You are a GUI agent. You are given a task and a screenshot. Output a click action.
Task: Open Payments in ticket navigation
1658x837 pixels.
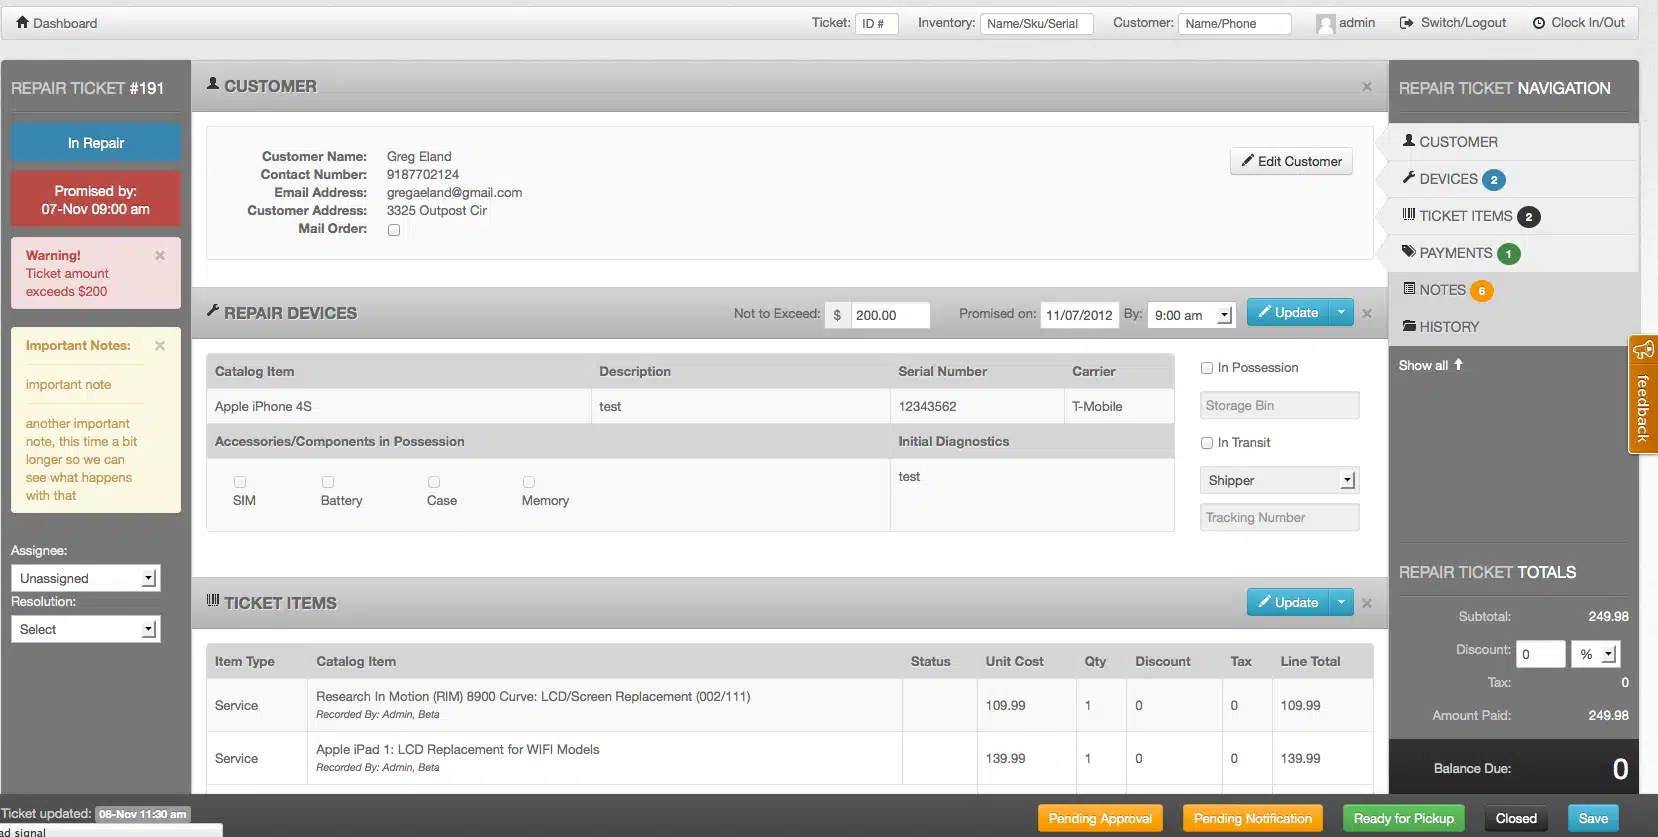1455,253
